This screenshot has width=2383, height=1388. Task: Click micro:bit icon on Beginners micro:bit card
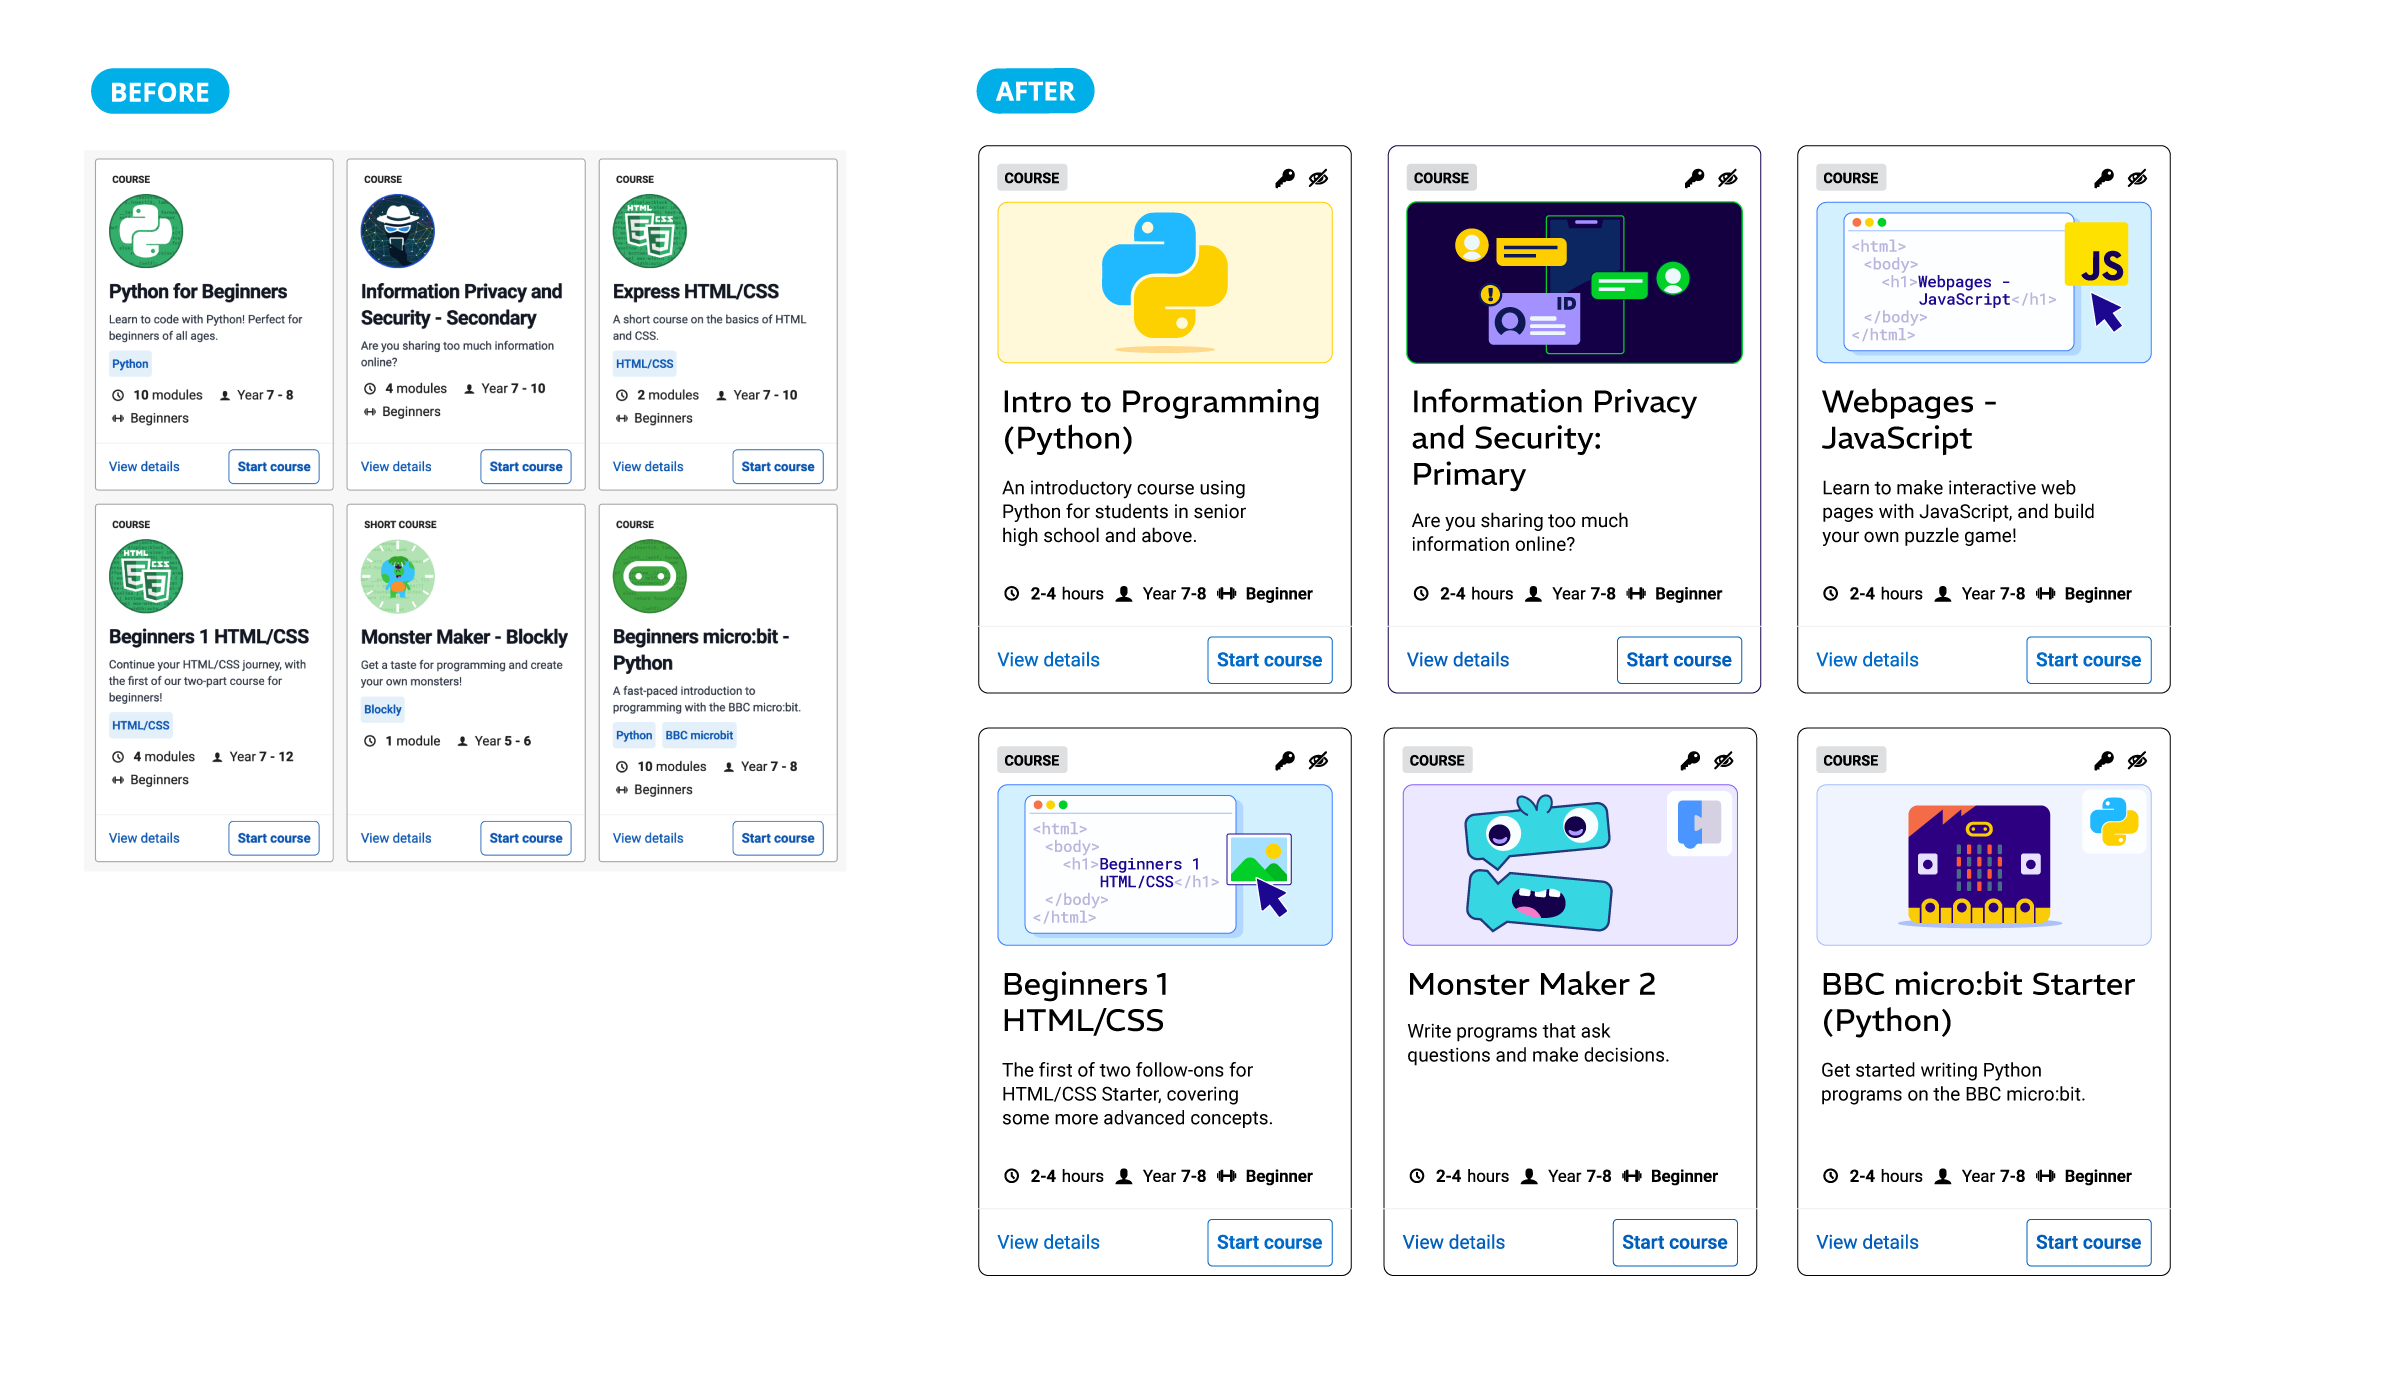(x=649, y=576)
